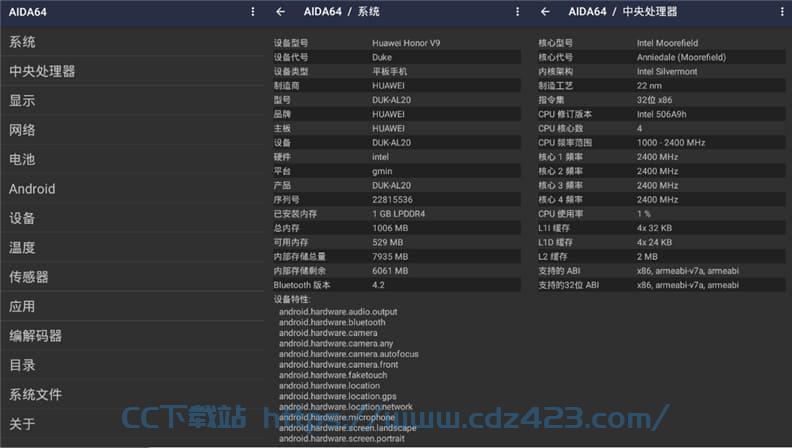
Task: Select the L1I 缓存 4x 32 KB row
Action: (661, 228)
